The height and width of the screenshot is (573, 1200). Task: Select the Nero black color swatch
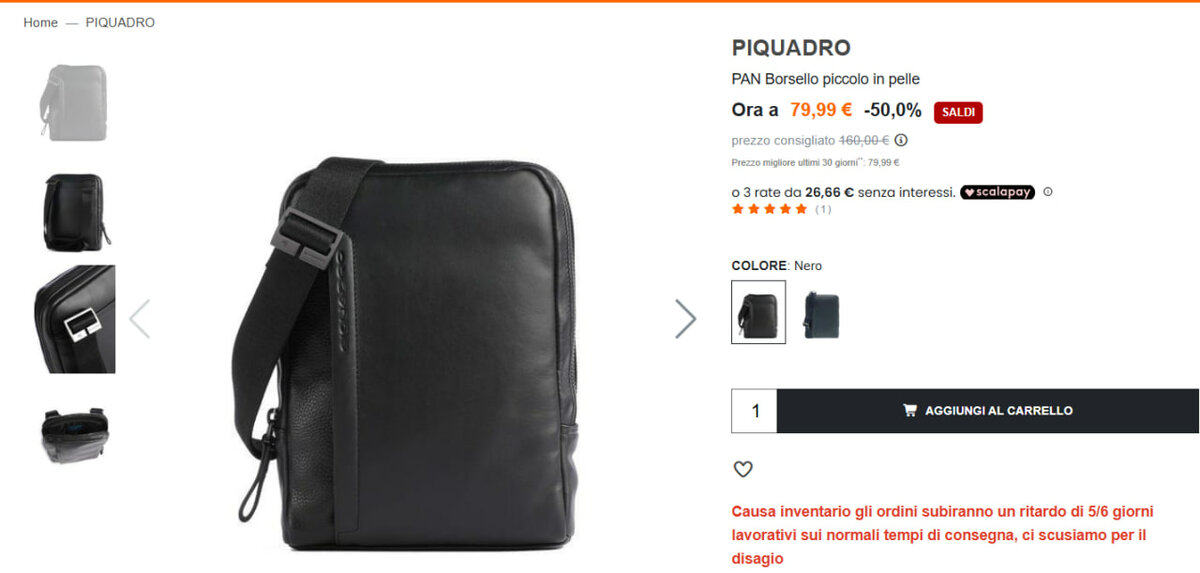click(758, 312)
